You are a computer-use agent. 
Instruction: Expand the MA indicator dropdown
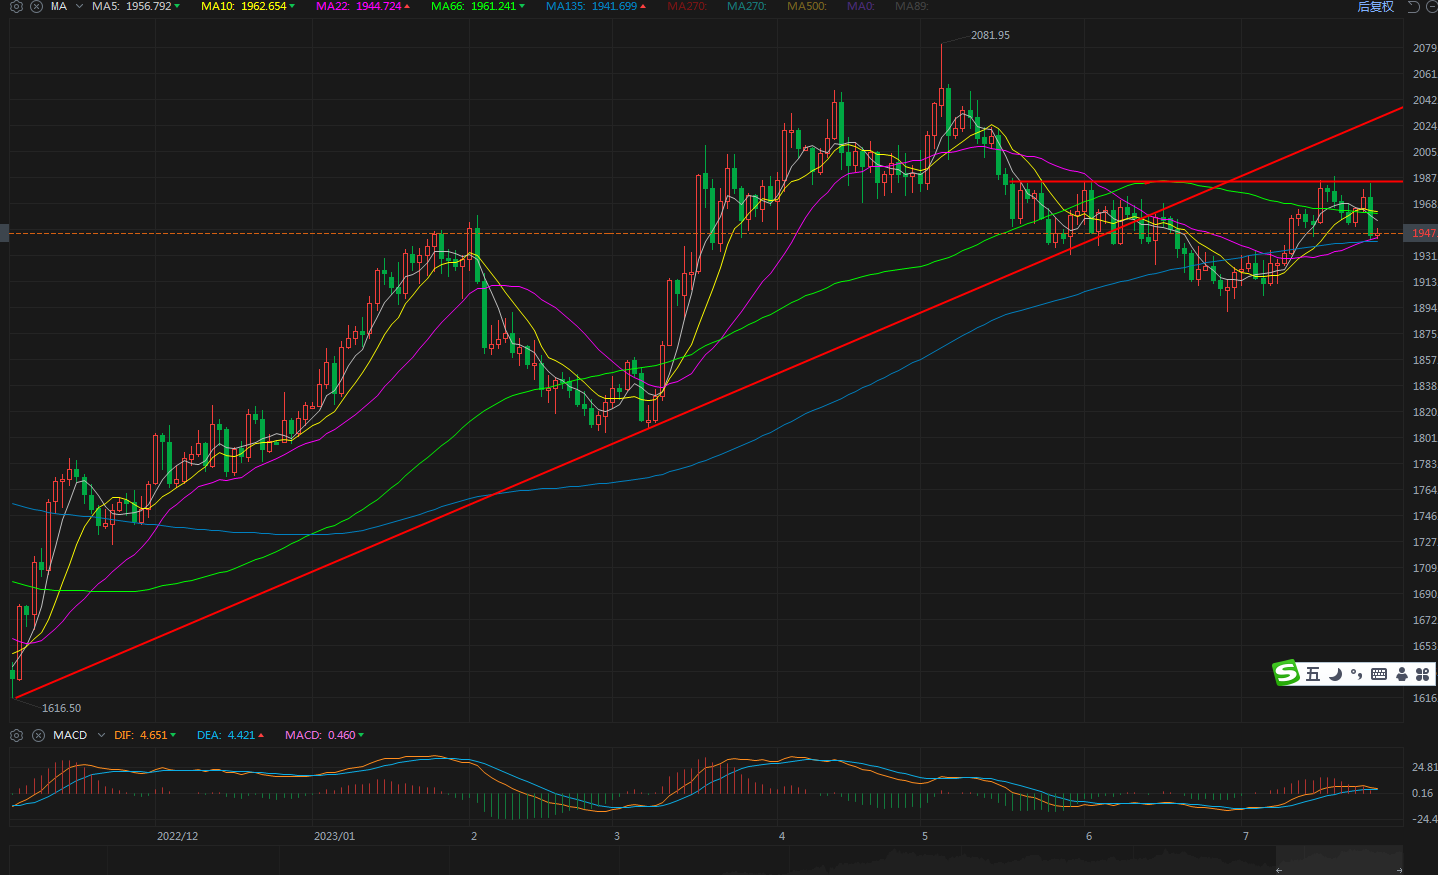[79, 6]
